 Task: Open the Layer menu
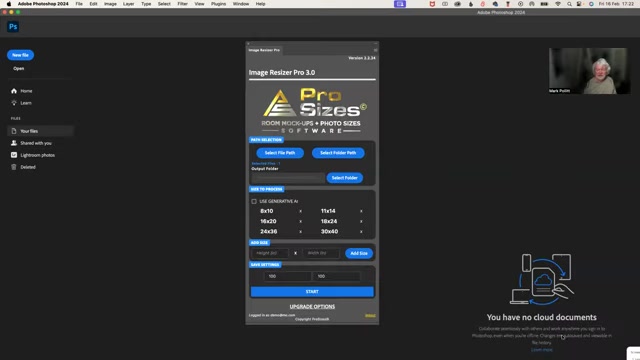129,4
